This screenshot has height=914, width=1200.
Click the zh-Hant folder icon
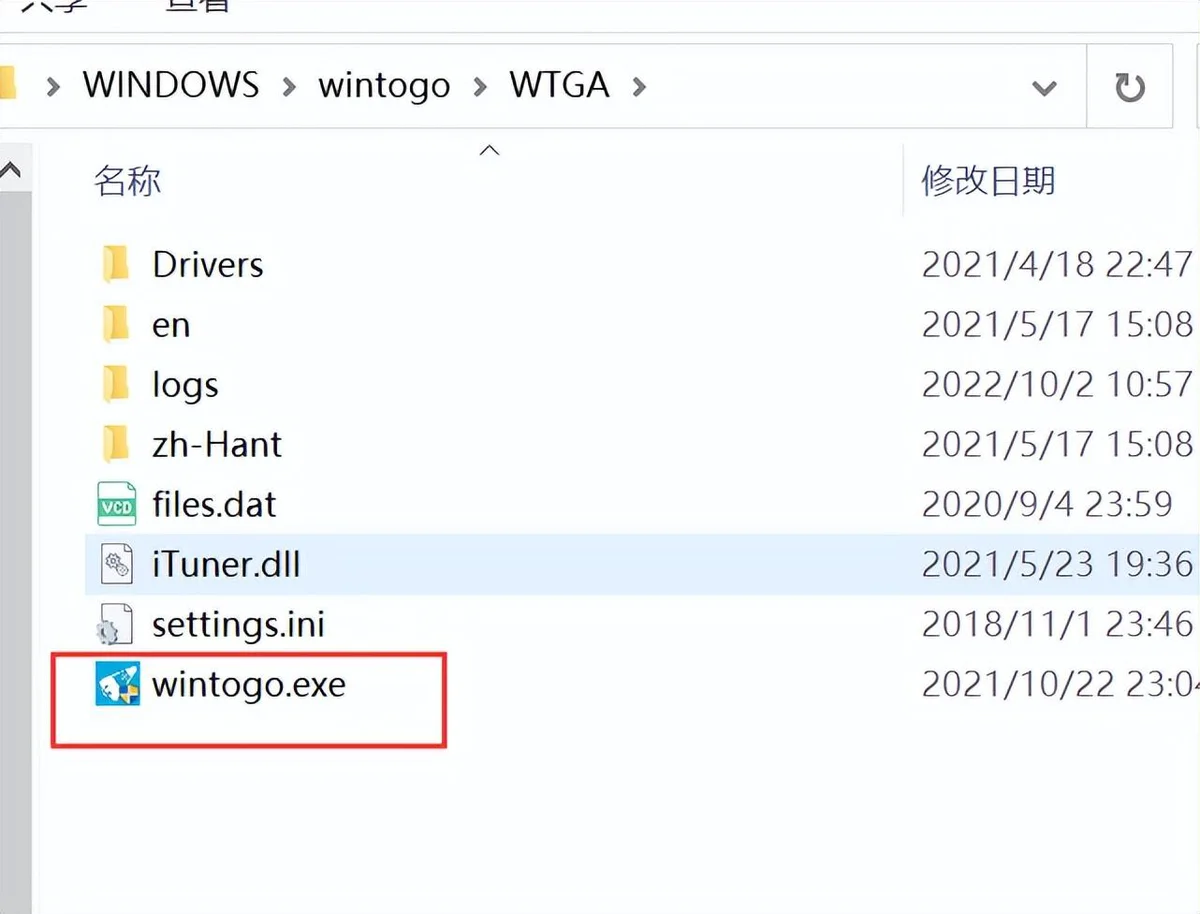(116, 445)
